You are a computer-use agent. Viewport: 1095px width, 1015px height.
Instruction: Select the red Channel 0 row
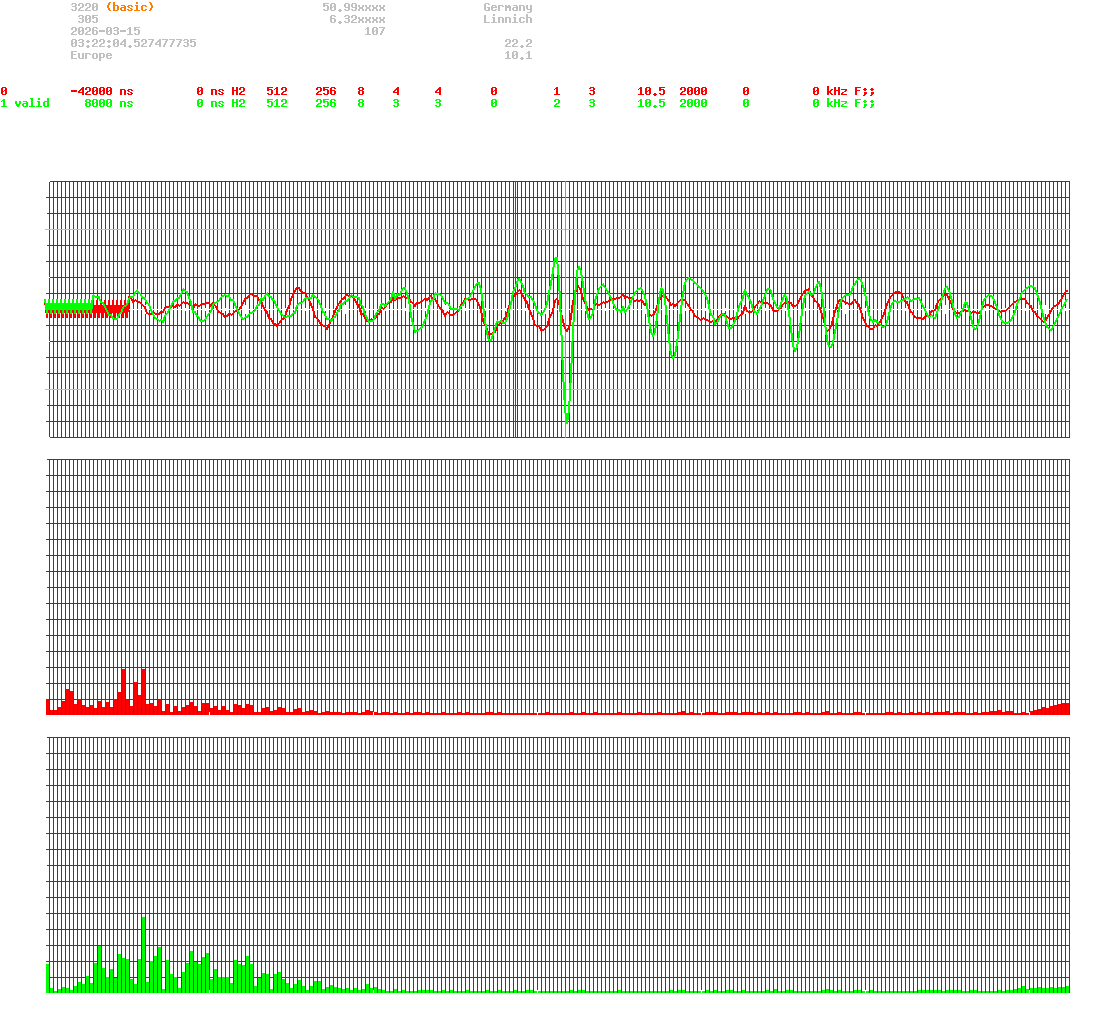[x=5, y=91]
